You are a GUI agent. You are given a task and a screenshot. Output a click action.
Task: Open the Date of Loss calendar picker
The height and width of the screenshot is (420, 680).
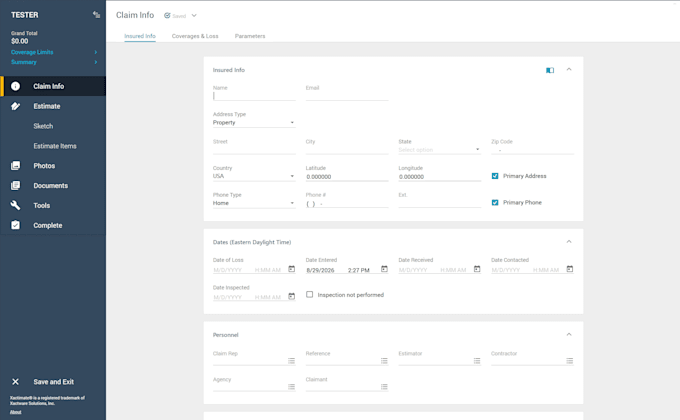click(x=291, y=269)
